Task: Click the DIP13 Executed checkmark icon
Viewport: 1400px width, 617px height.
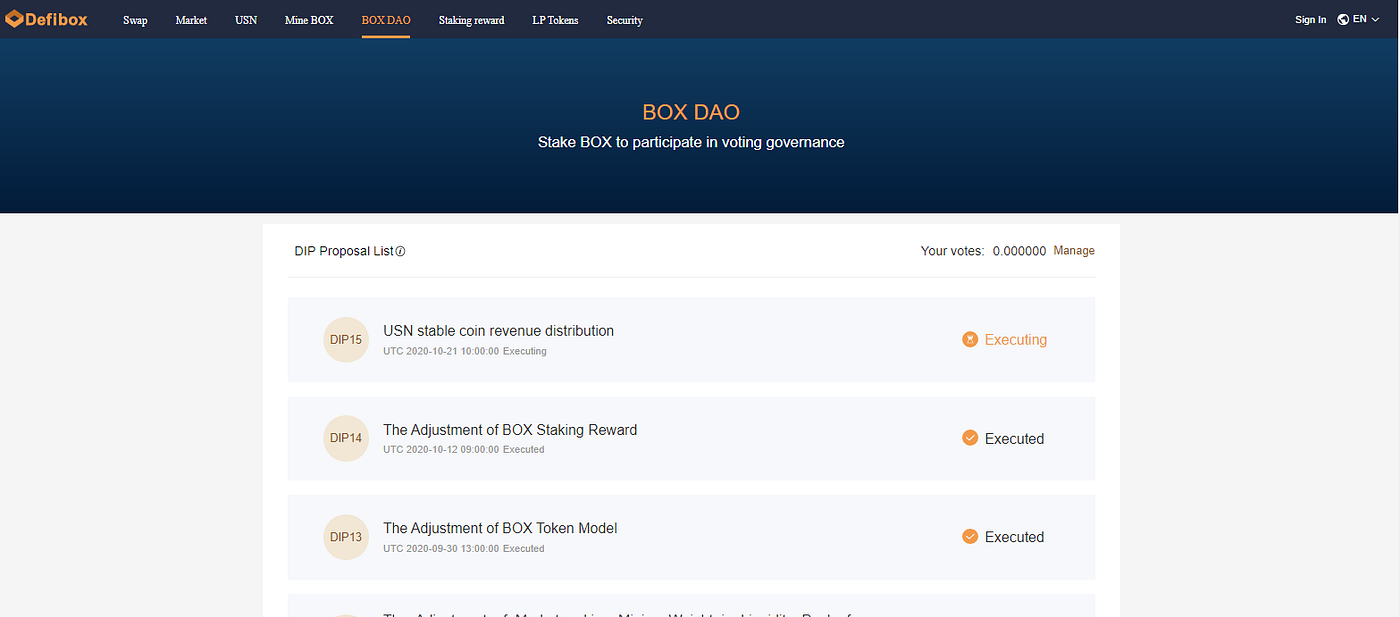Action: pyautogui.click(x=969, y=537)
